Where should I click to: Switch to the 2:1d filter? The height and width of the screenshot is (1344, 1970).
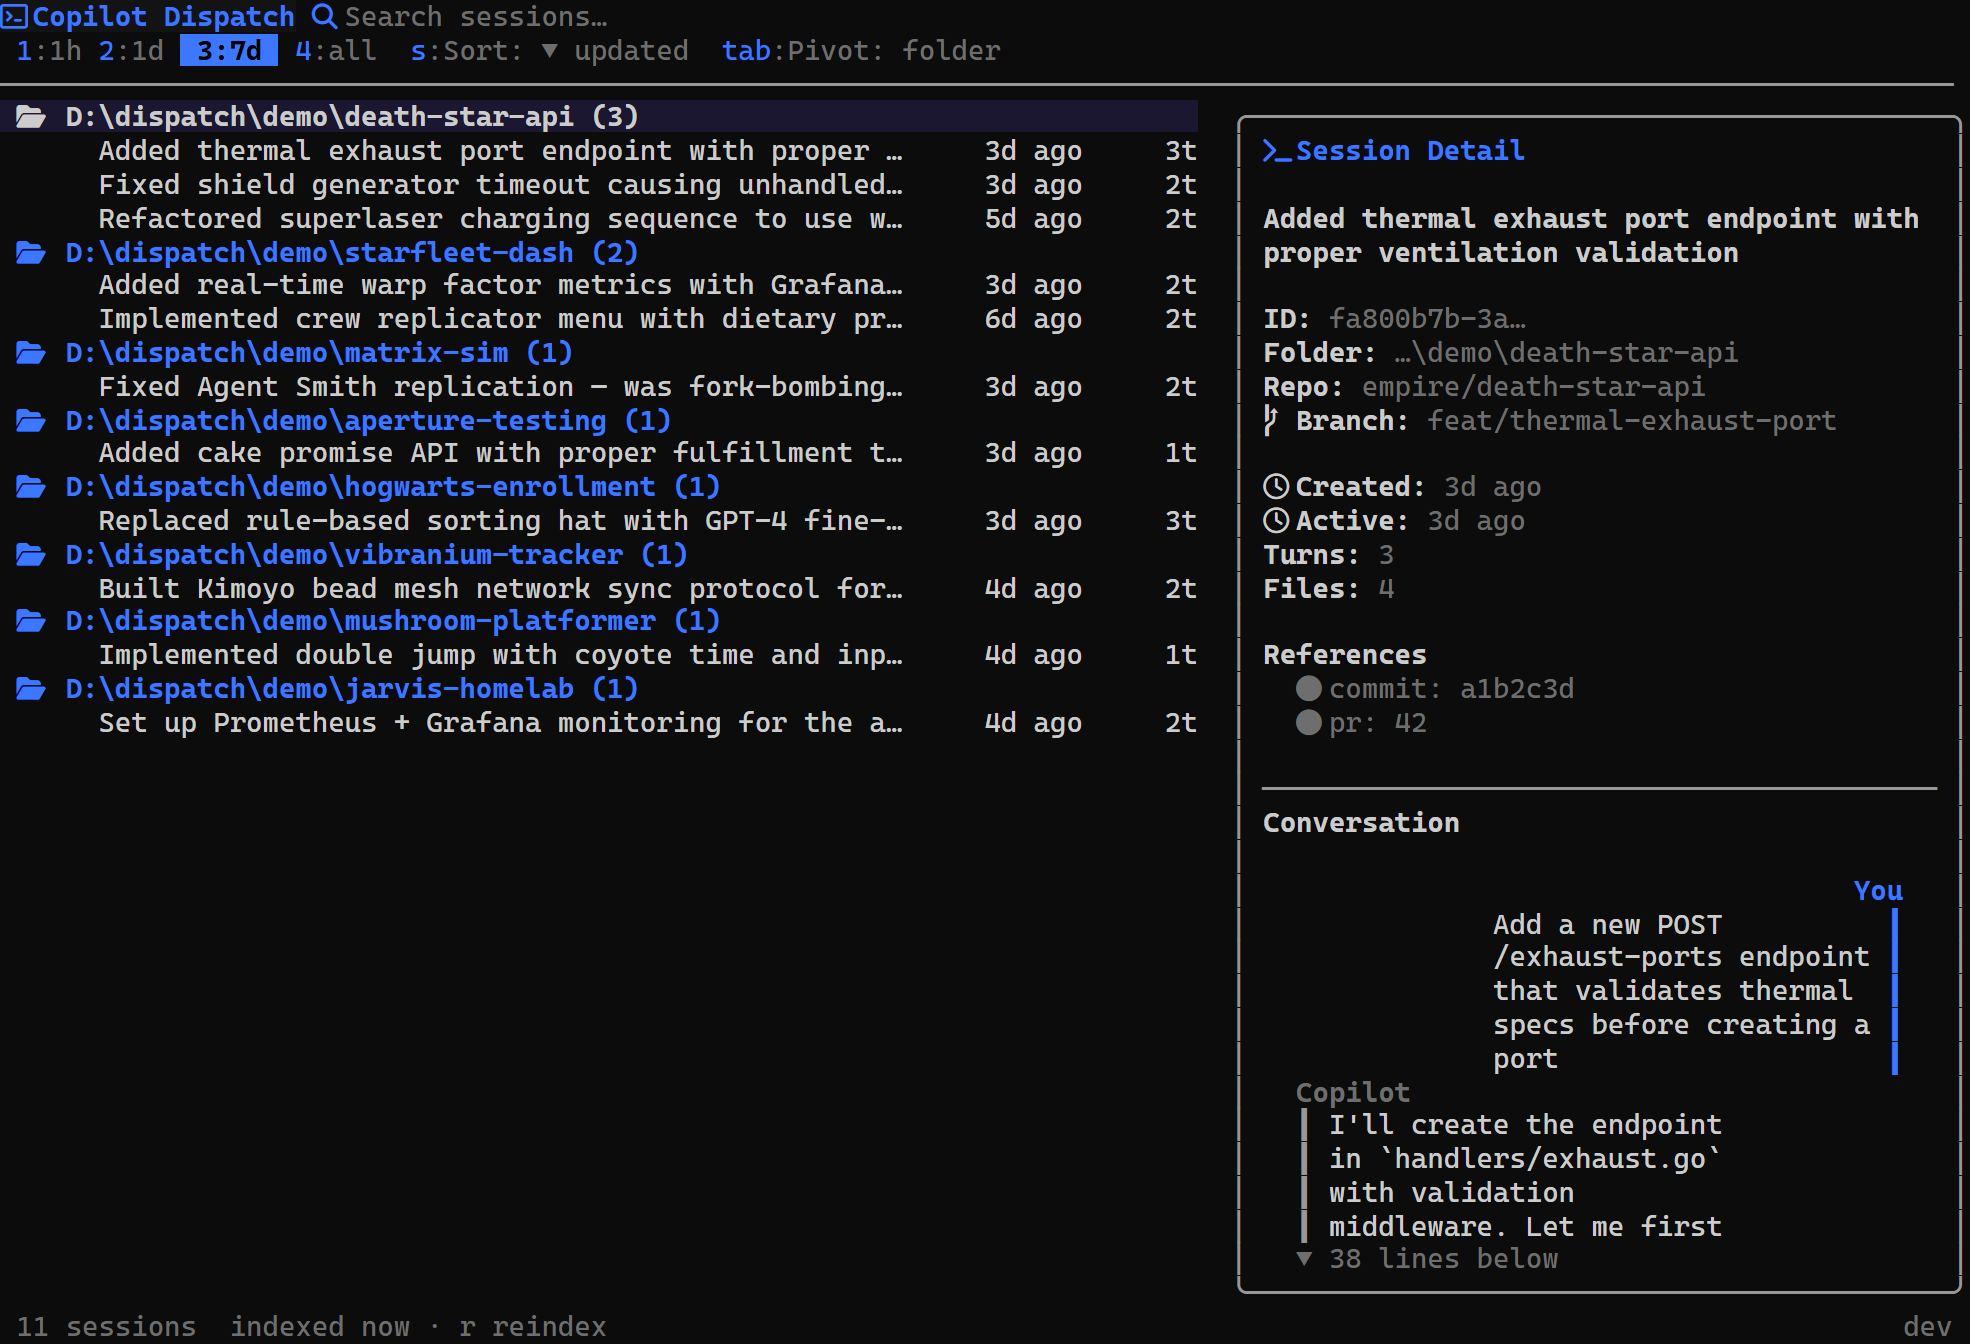(131, 50)
